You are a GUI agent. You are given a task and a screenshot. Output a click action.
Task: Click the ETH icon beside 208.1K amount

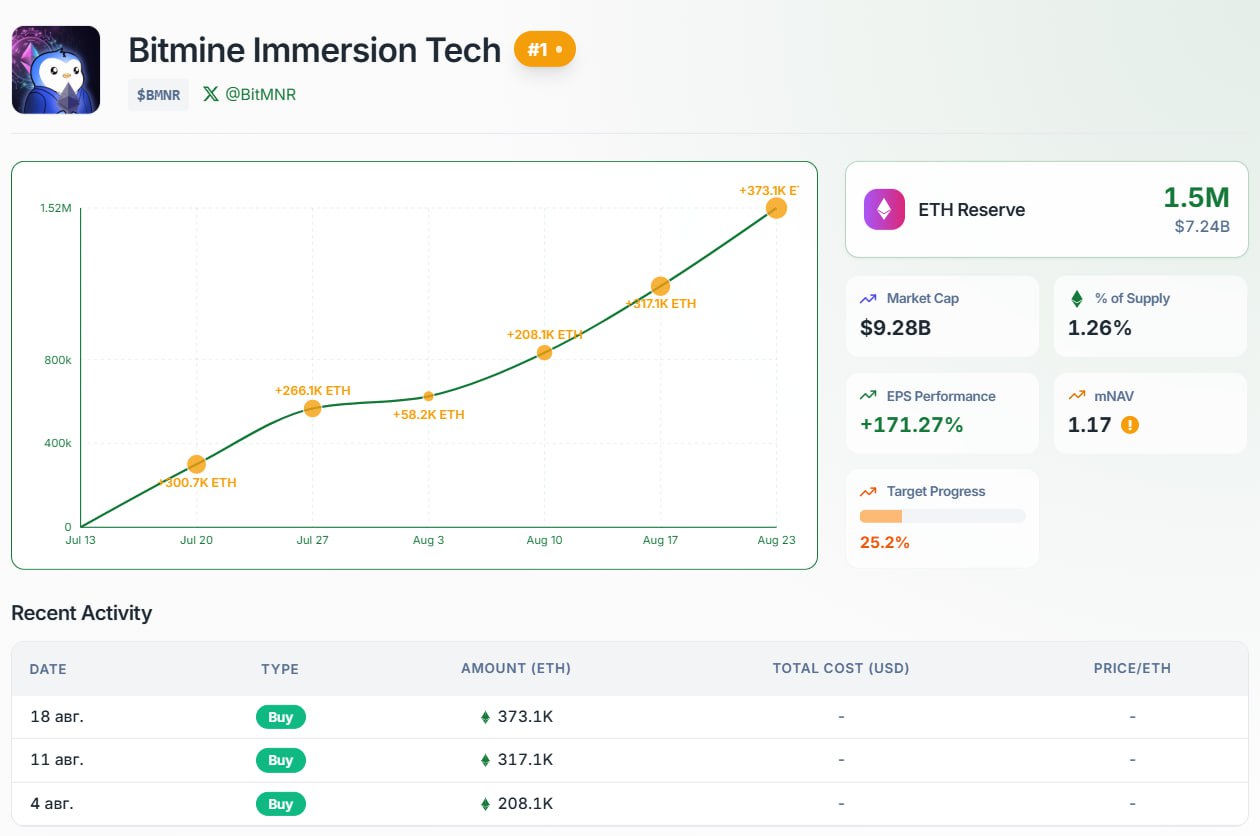[486, 804]
